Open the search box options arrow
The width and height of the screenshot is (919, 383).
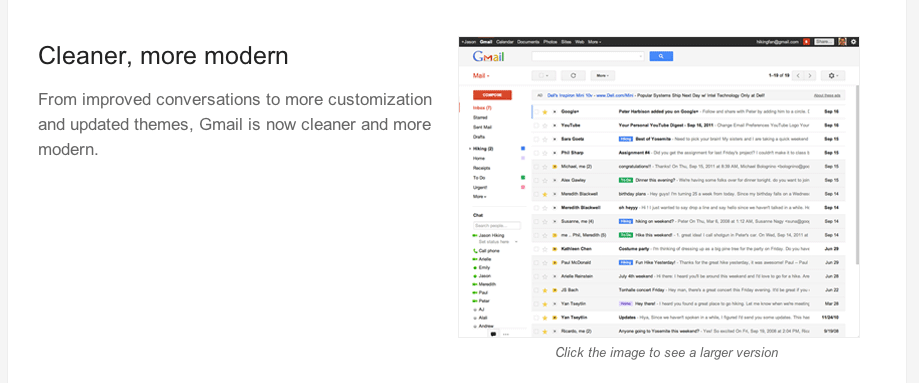point(641,56)
